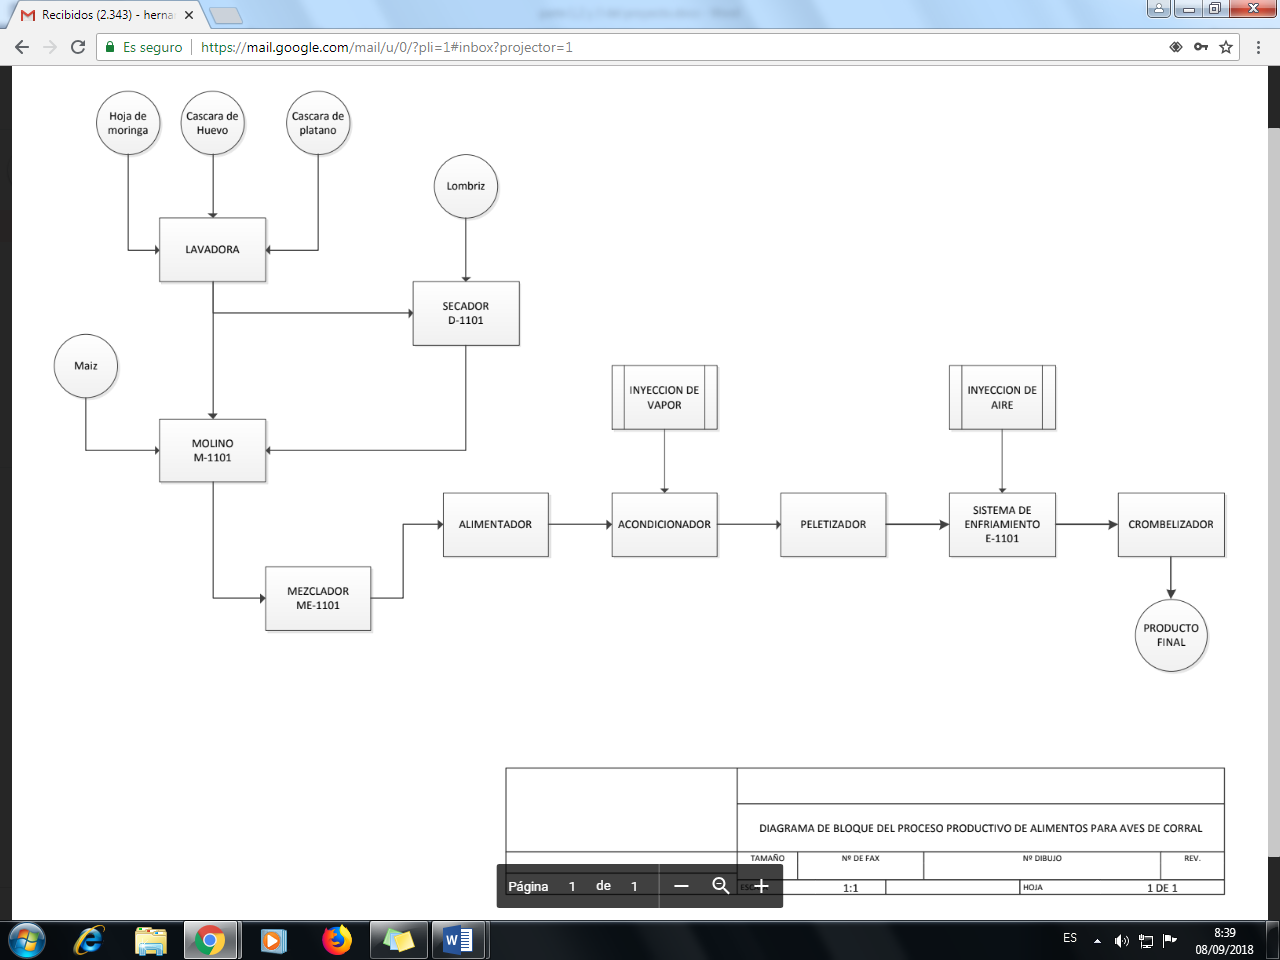Launch Firefox from the taskbar

(x=337, y=941)
